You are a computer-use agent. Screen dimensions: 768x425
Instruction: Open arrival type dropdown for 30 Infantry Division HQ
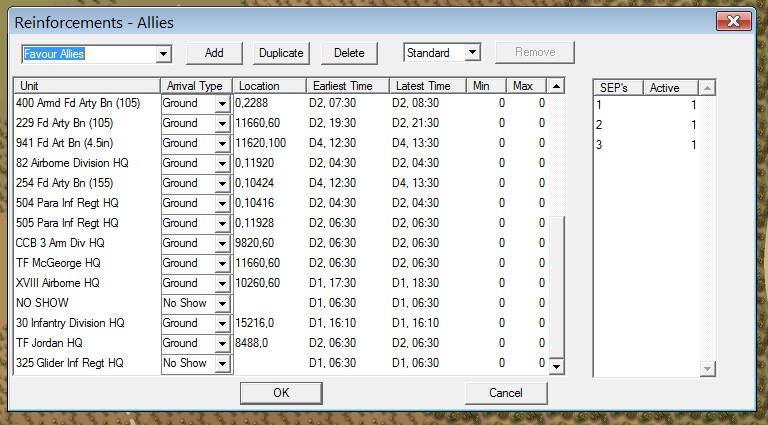tap(222, 324)
